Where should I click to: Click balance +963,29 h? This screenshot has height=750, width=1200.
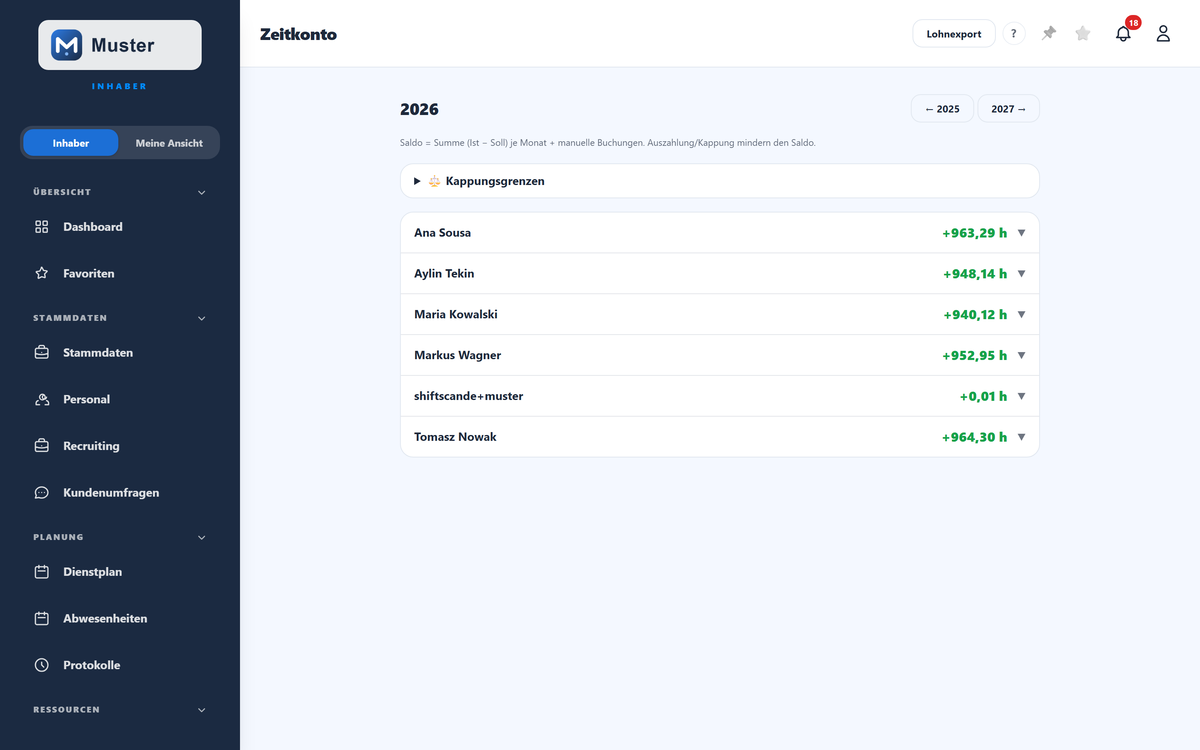(974, 233)
